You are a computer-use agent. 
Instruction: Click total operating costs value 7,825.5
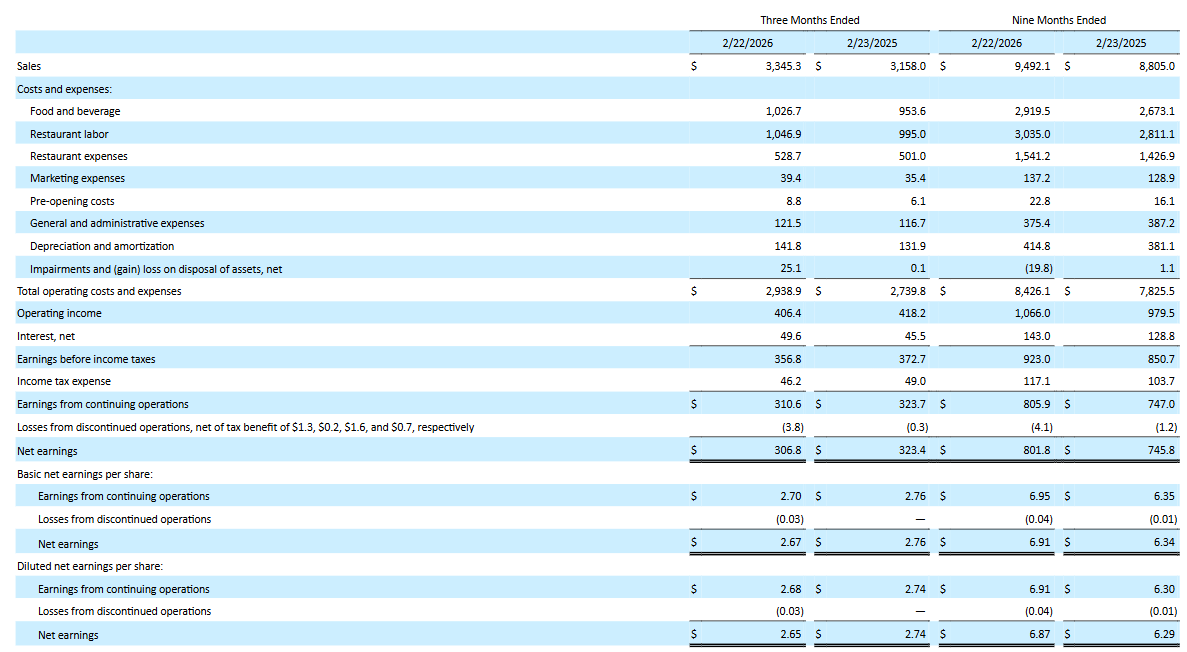[x=1157, y=292]
